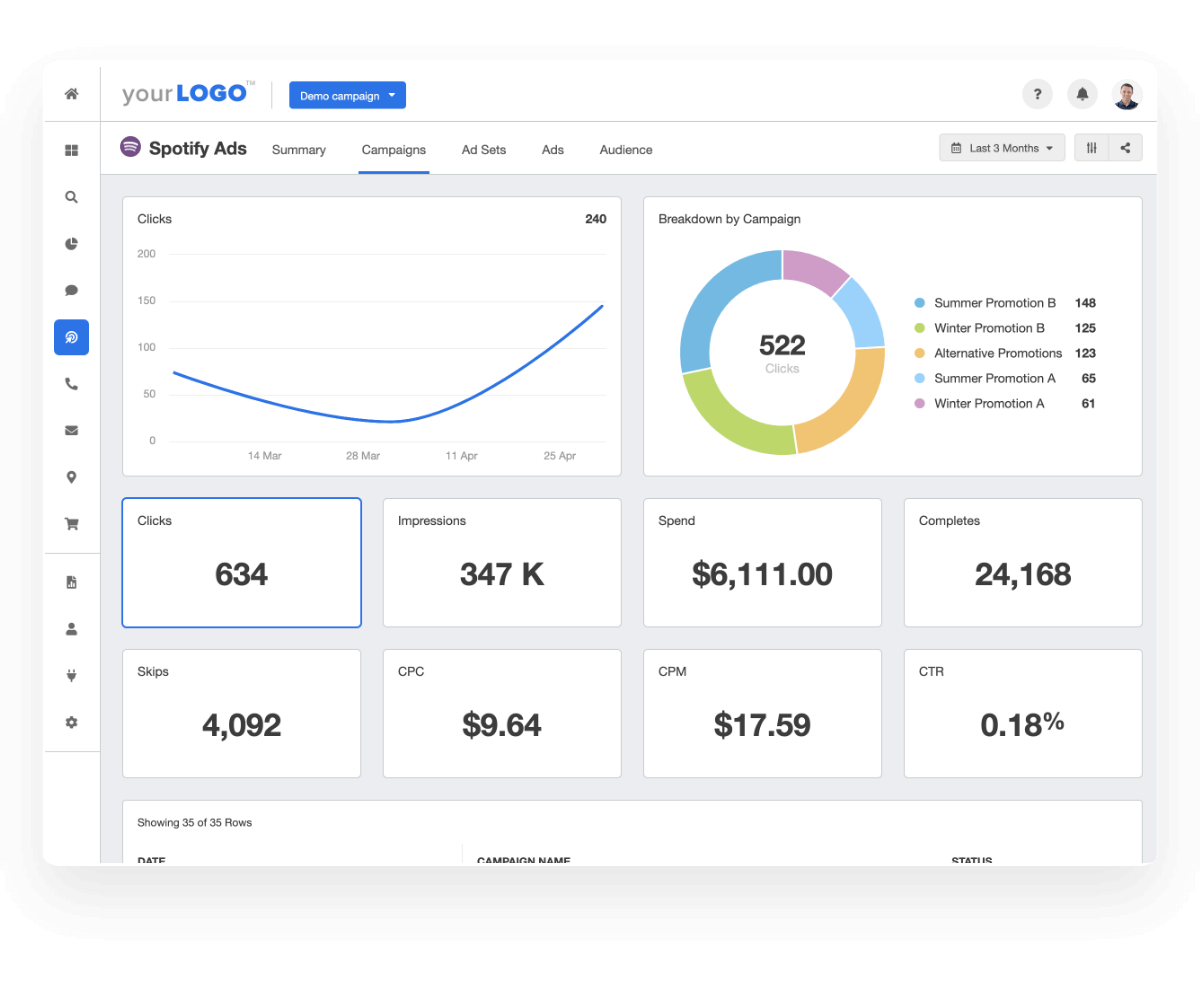This screenshot has width=1200, height=1000.
Task: Switch to the Ad Sets tab
Action: (x=484, y=150)
